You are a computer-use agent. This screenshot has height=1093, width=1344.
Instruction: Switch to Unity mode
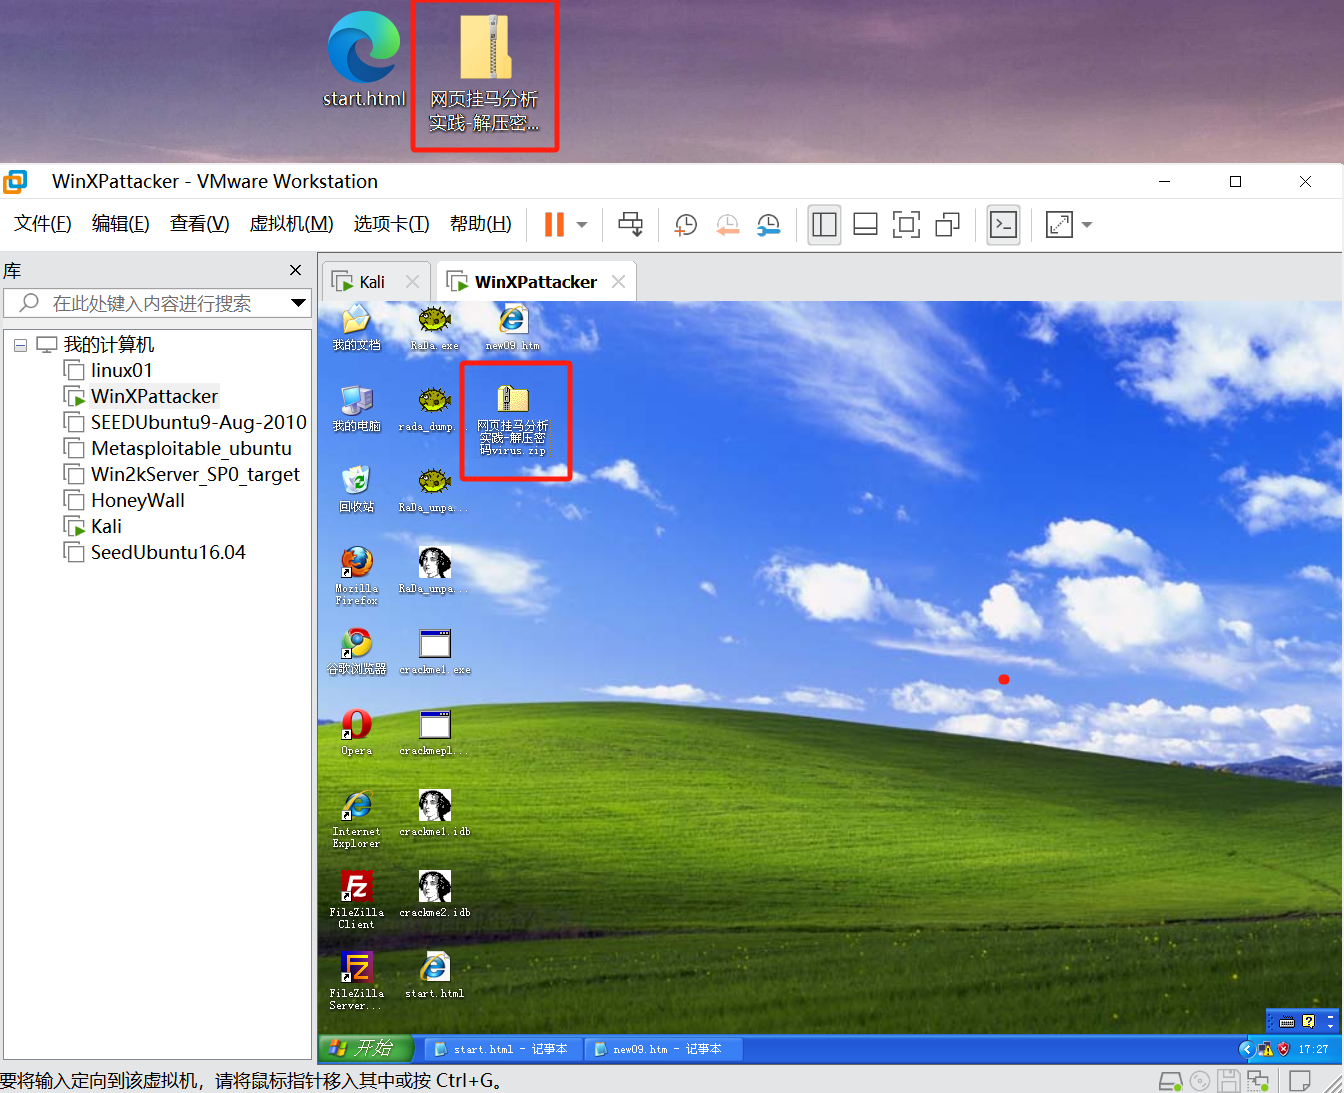click(x=947, y=225)
